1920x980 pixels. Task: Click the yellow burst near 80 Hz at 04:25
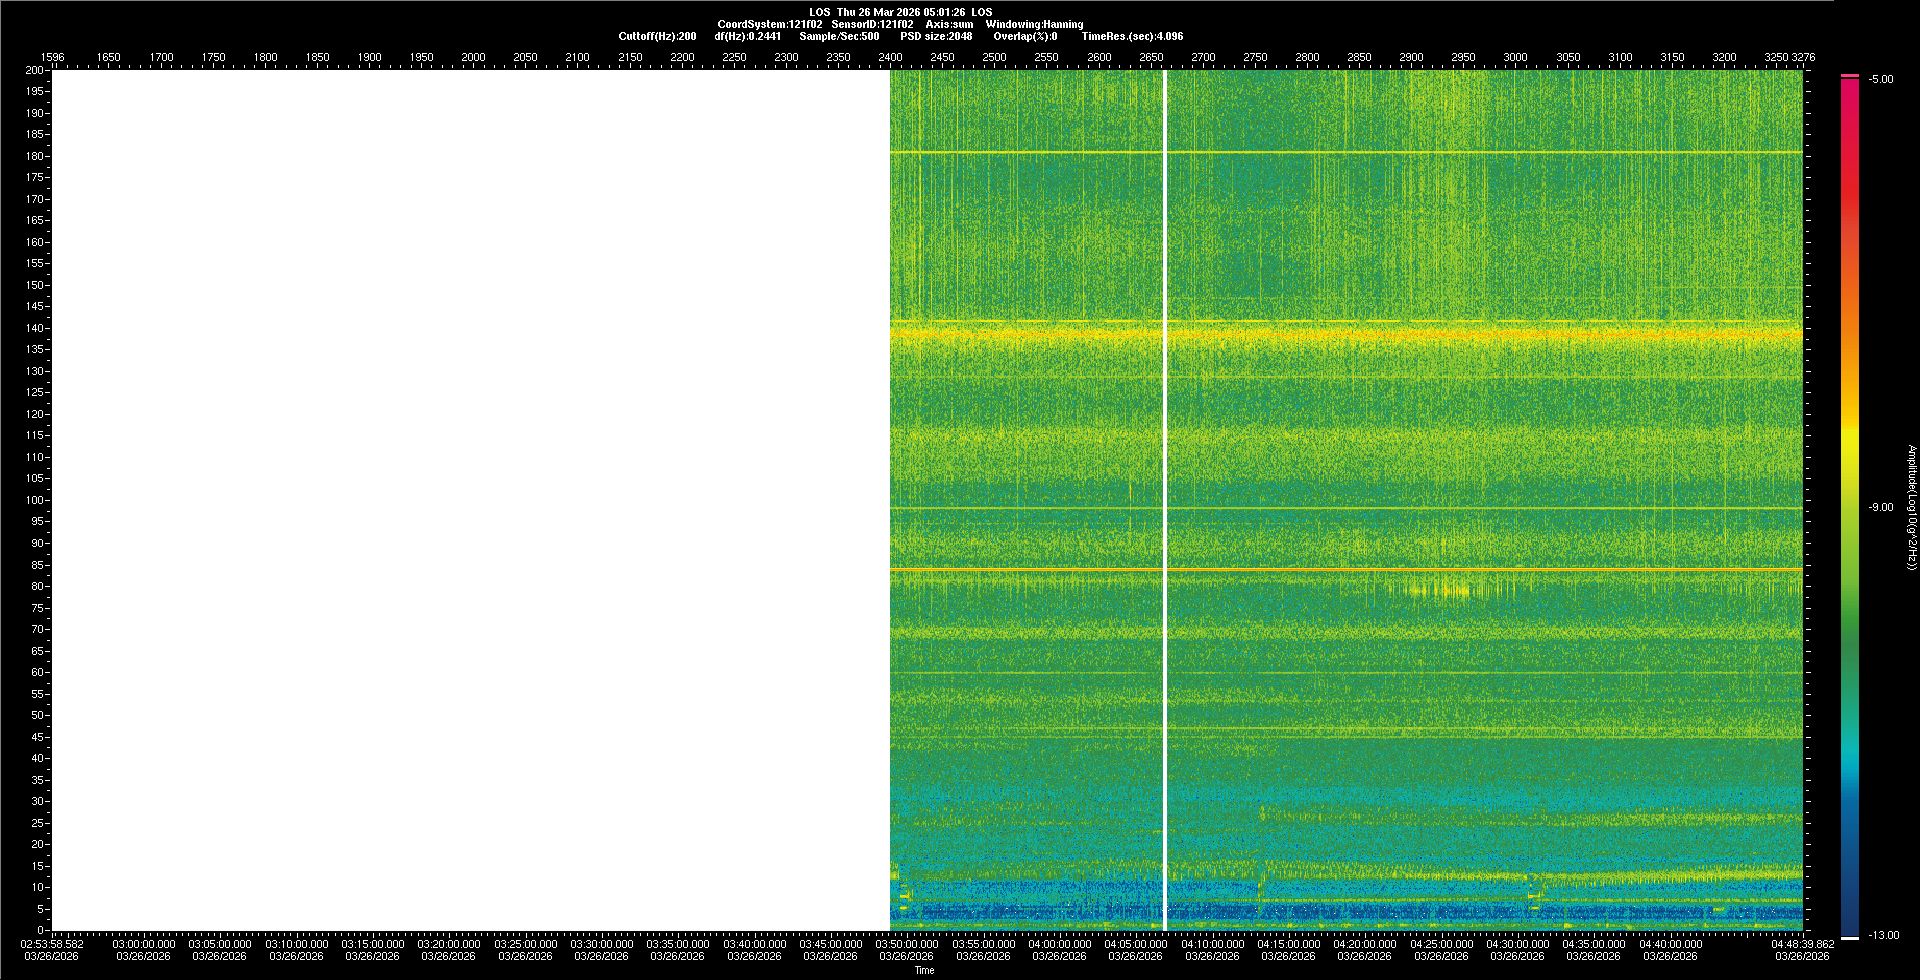(x=1440, y=590)
